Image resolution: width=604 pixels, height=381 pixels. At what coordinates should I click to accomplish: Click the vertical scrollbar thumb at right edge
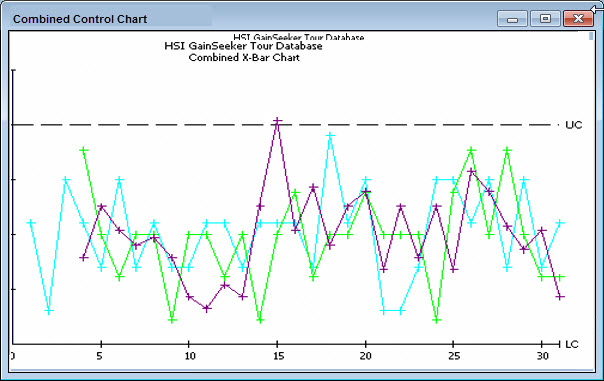tap(592, 36)
